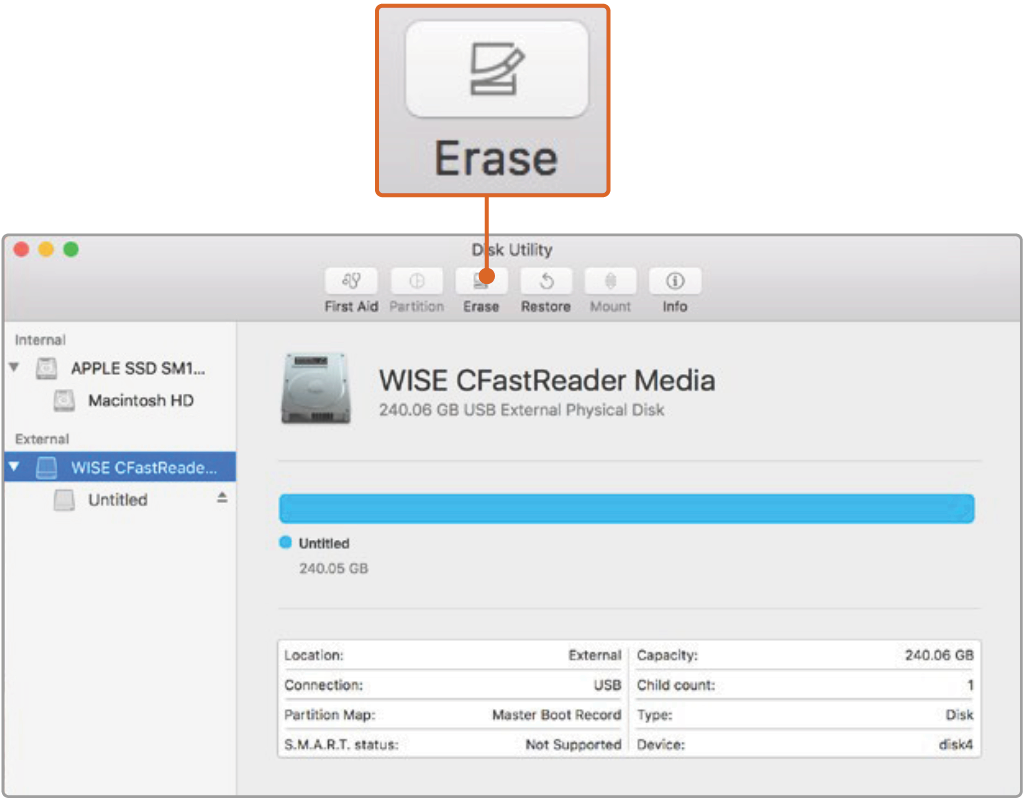The width and height of the screenshot is (1024, 799).
Task: Click the Mount toolbar icon
Action: click(x=610, y=282)
